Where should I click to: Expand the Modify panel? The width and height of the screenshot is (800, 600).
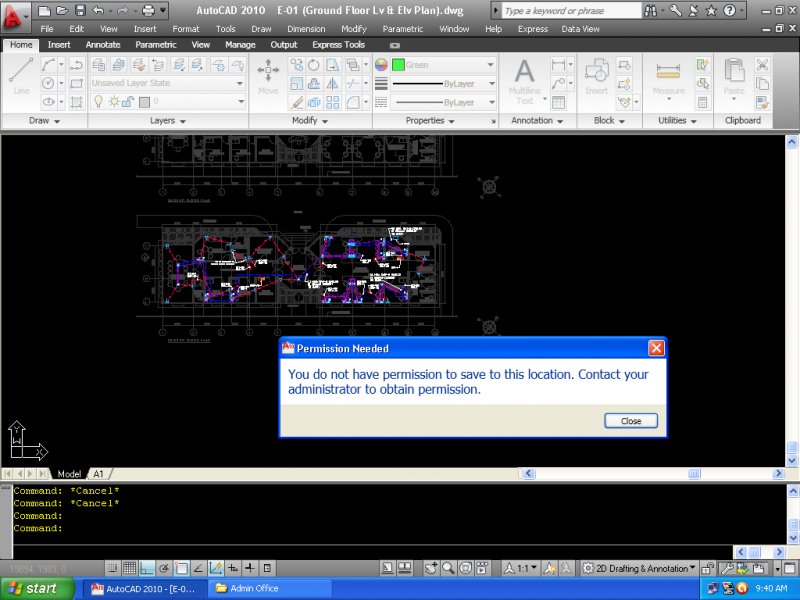point(310,121)
